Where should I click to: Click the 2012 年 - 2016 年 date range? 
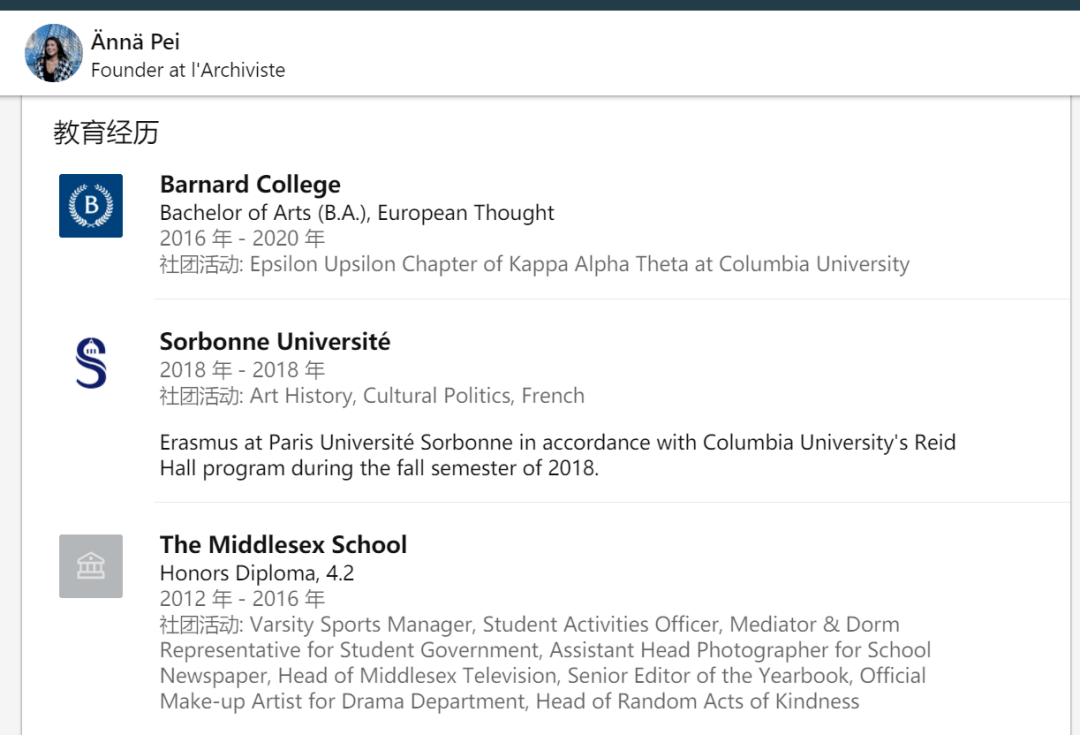[242, 599]
